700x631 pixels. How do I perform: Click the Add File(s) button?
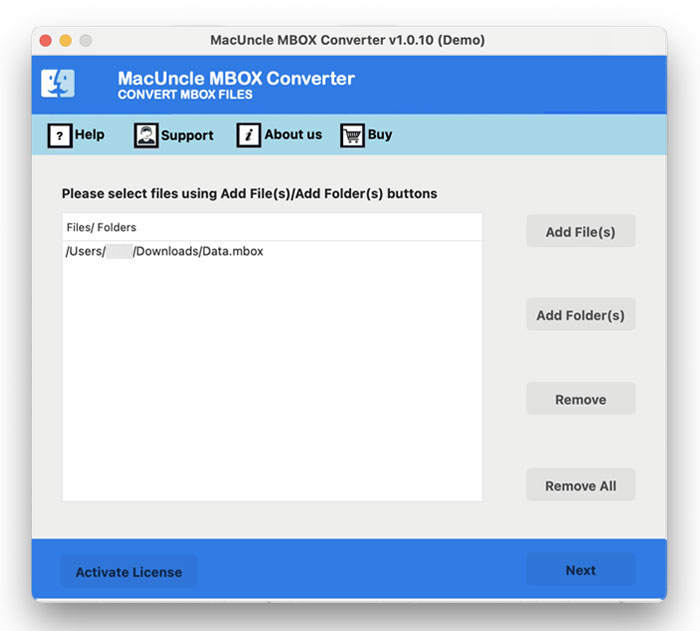(580, 231)
